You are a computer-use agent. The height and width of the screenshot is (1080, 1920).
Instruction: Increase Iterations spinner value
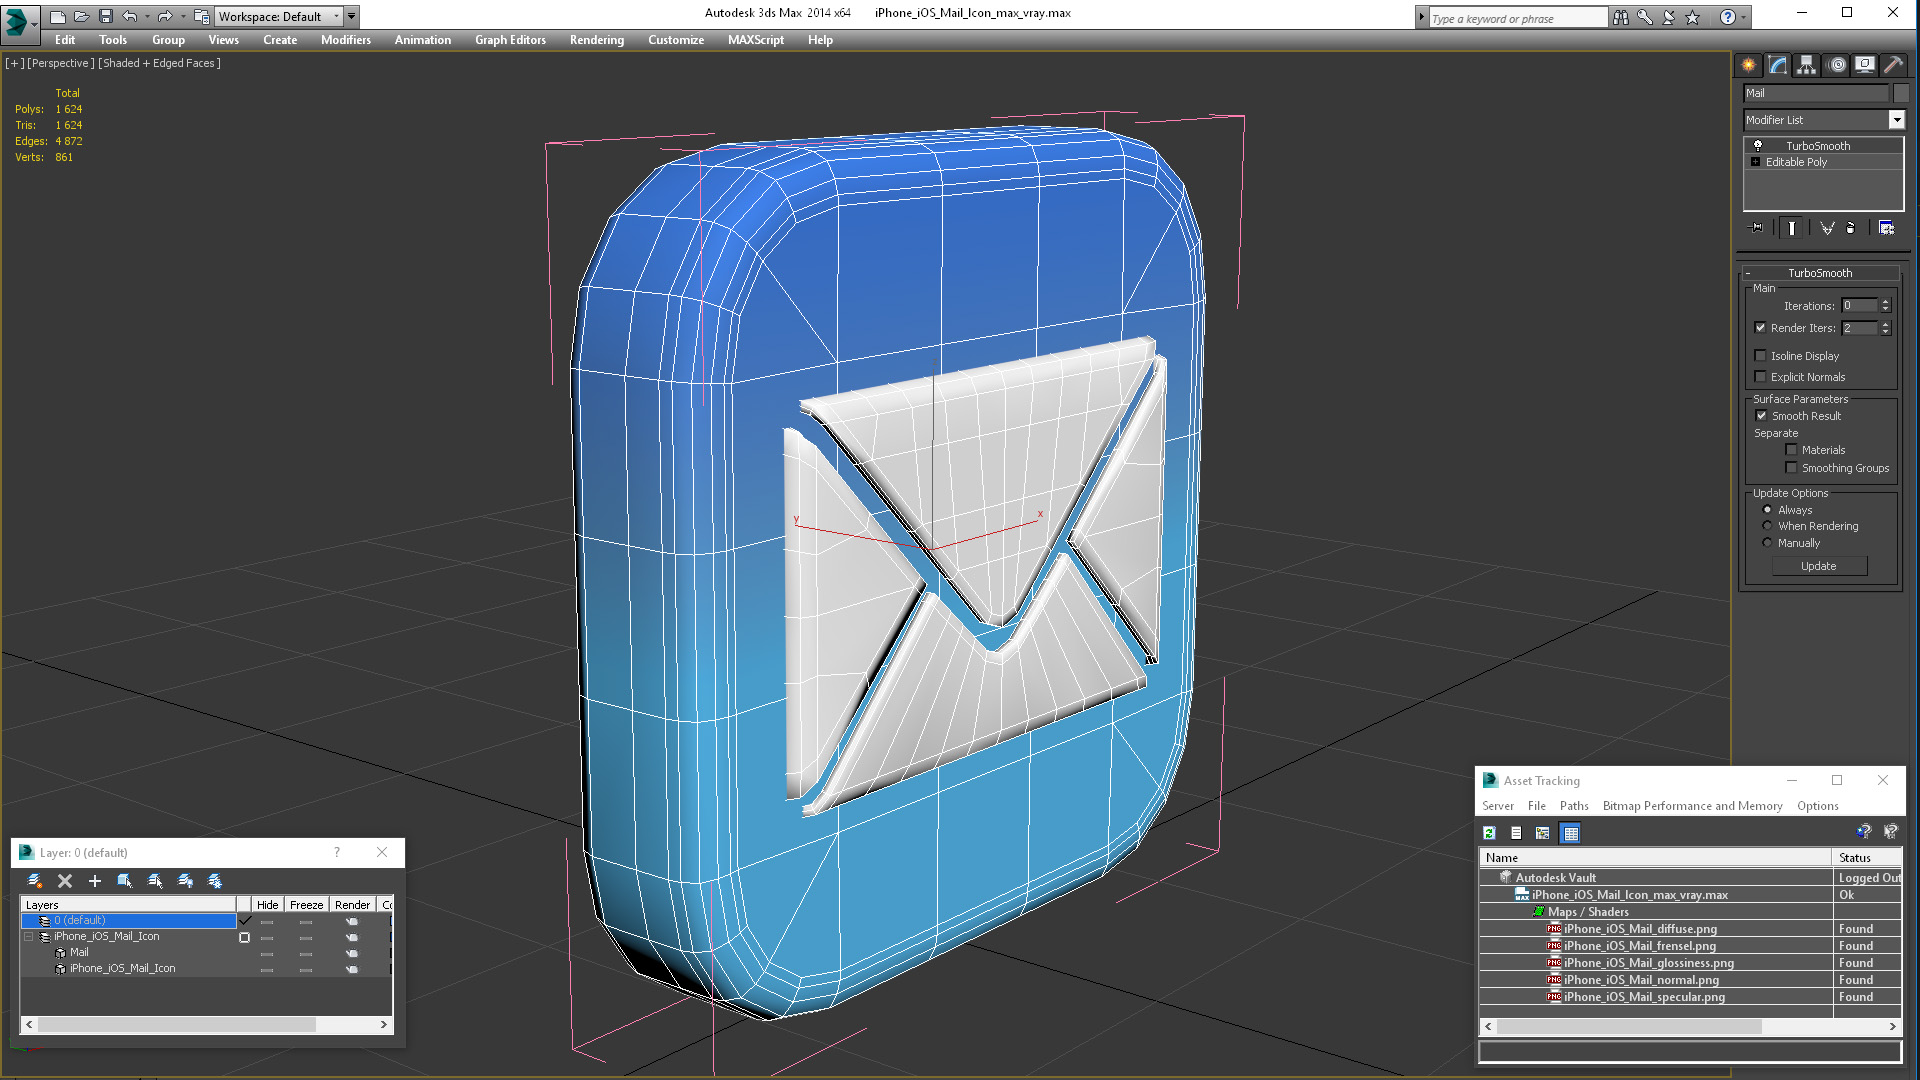[x=1886, y=302]
